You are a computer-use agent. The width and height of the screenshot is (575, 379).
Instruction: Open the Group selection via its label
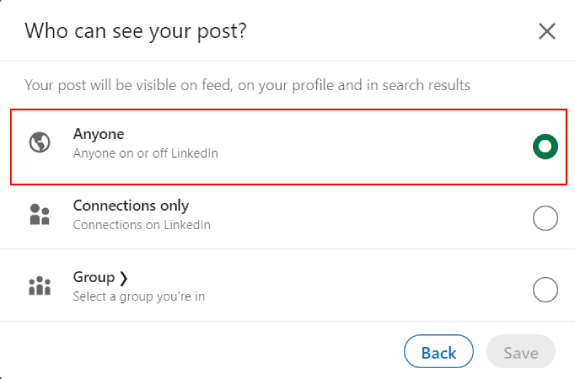[94, 277]
